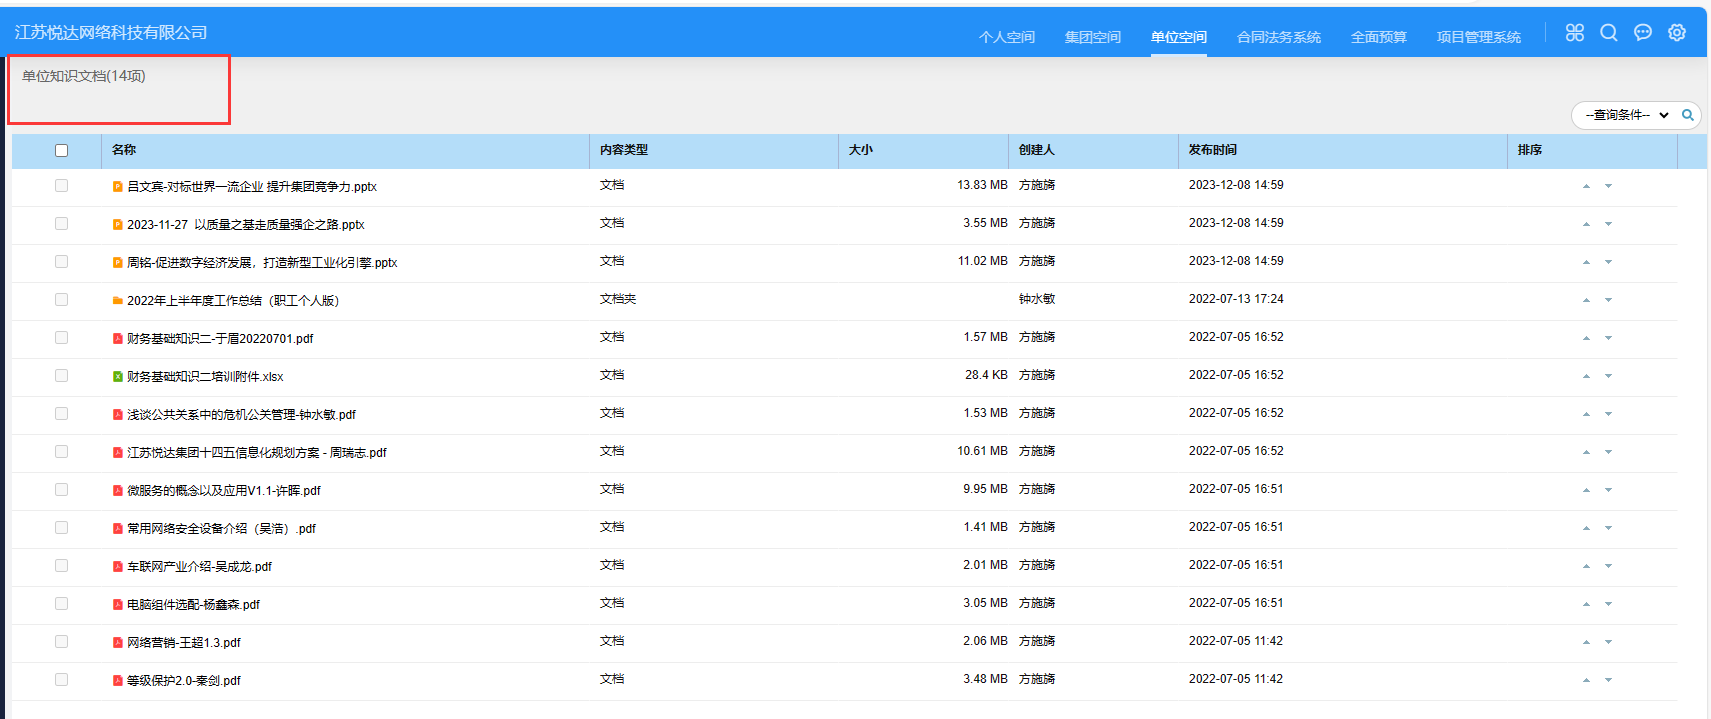
Task: Move 网络营销-王超1.3.pdf row down with arrow
Action: click(x=1608, y=642)
